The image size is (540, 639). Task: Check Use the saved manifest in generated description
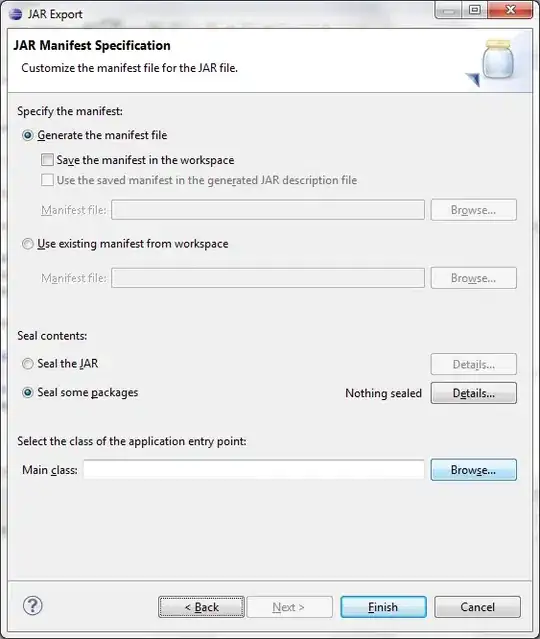pos(47,180)
